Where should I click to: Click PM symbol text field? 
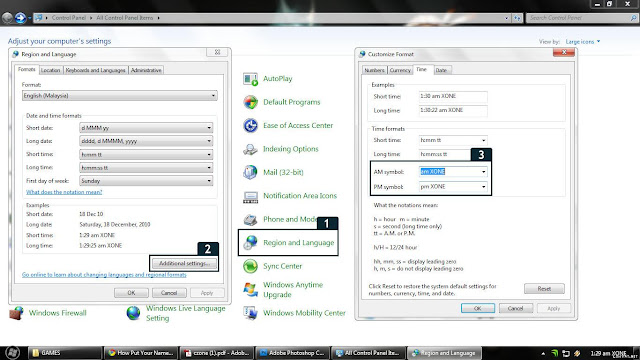tap(449, 187)
